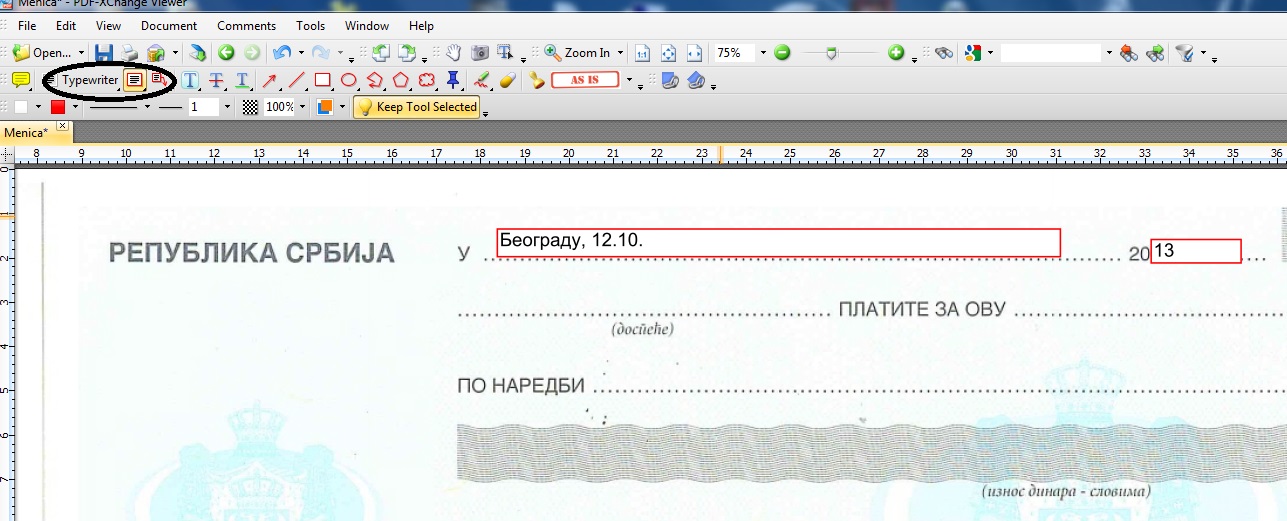Select the Pencil drawing tool

[482, 80]
